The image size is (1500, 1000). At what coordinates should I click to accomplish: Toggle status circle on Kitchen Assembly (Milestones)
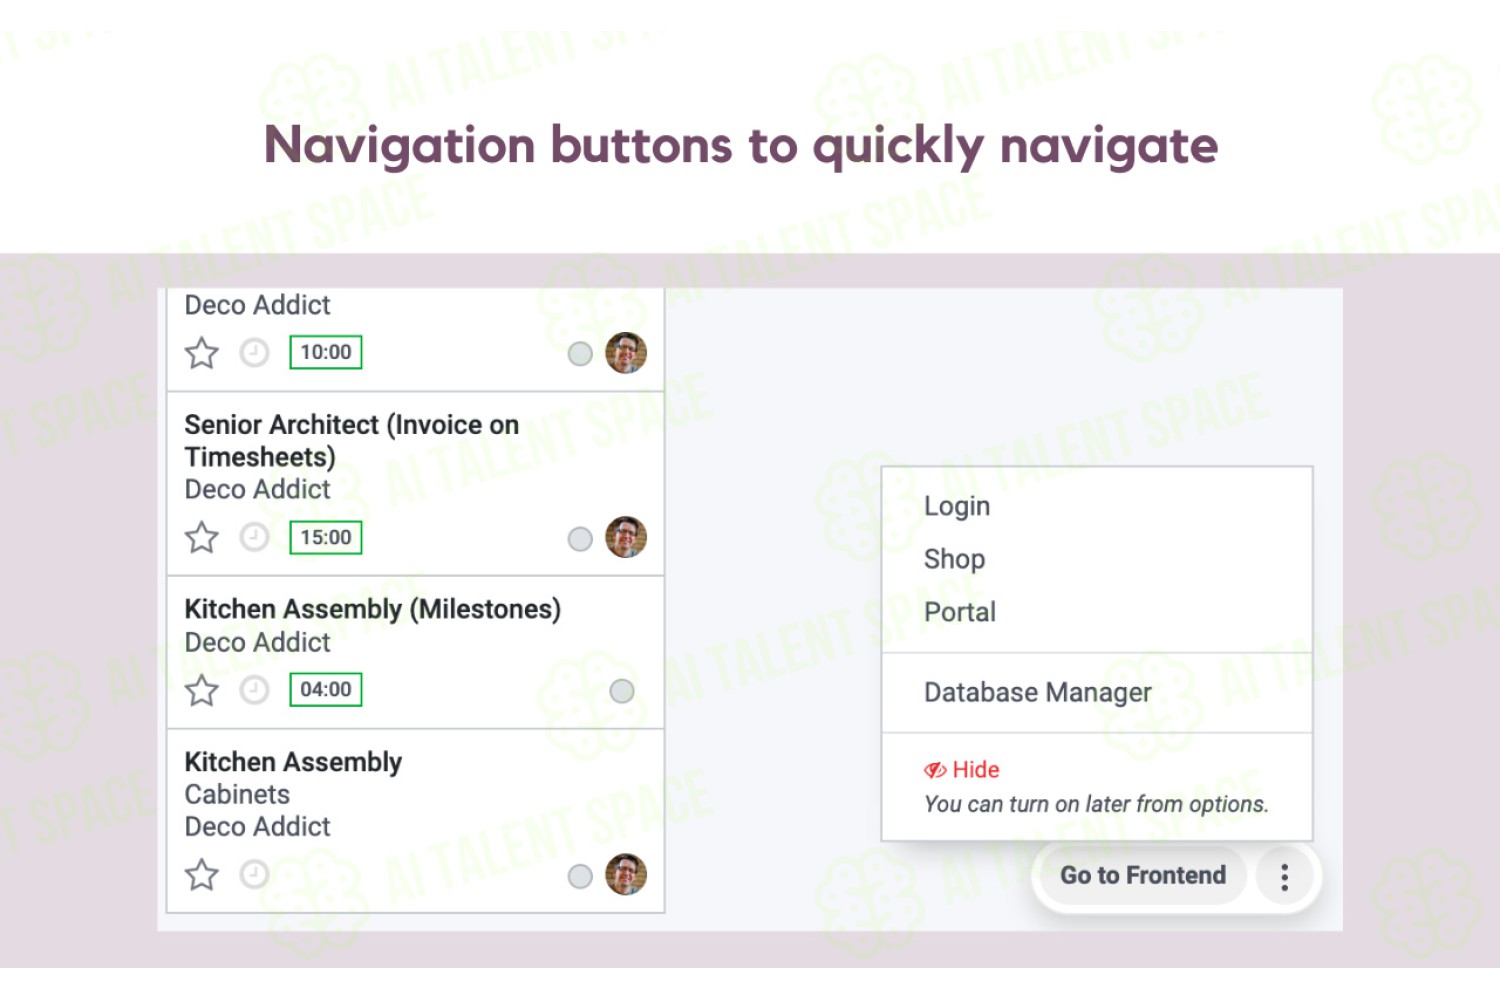point(622,691)
